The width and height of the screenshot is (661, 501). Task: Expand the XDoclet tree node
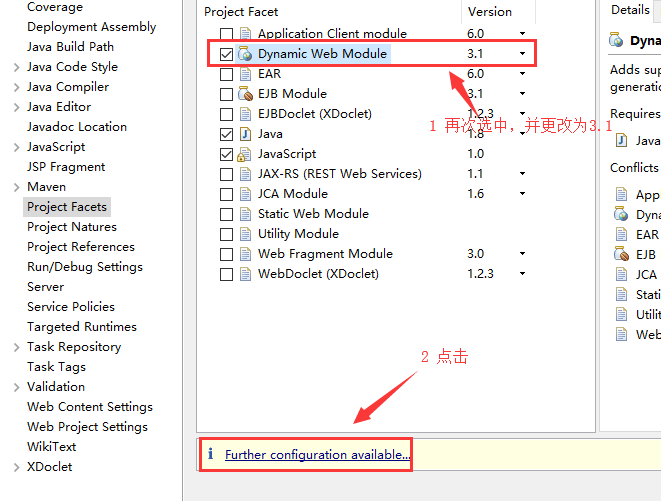tap(16, 467)
